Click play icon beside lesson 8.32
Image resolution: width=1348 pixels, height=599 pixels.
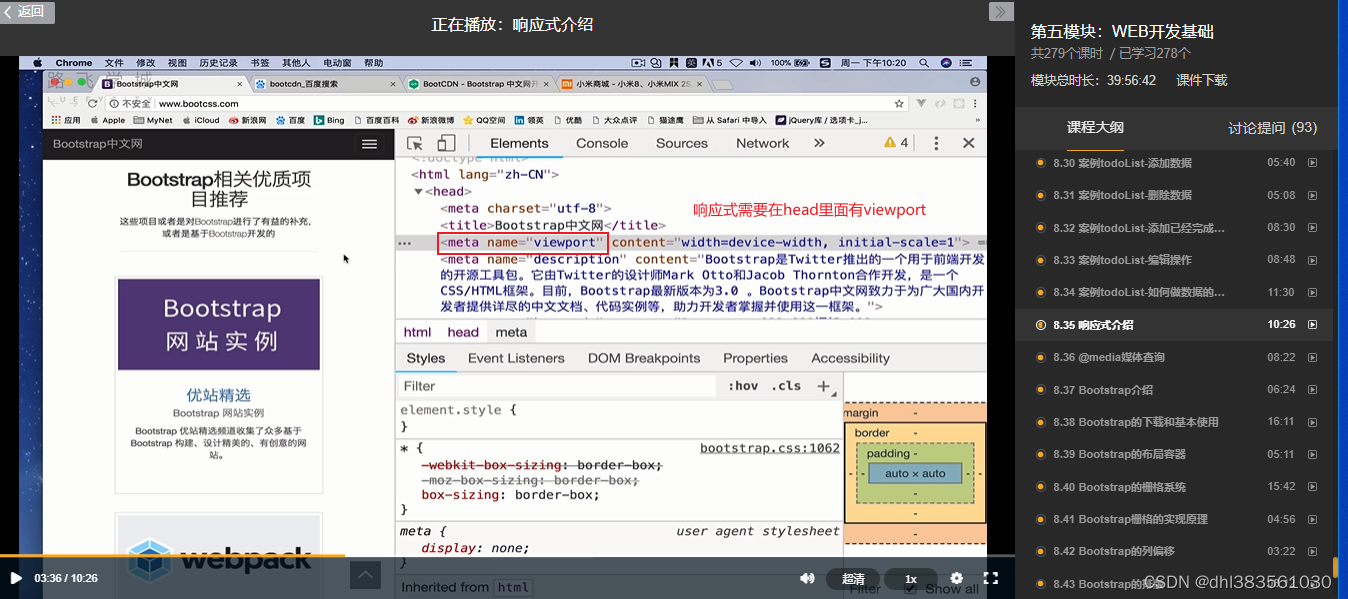(x=1313, y=228)
